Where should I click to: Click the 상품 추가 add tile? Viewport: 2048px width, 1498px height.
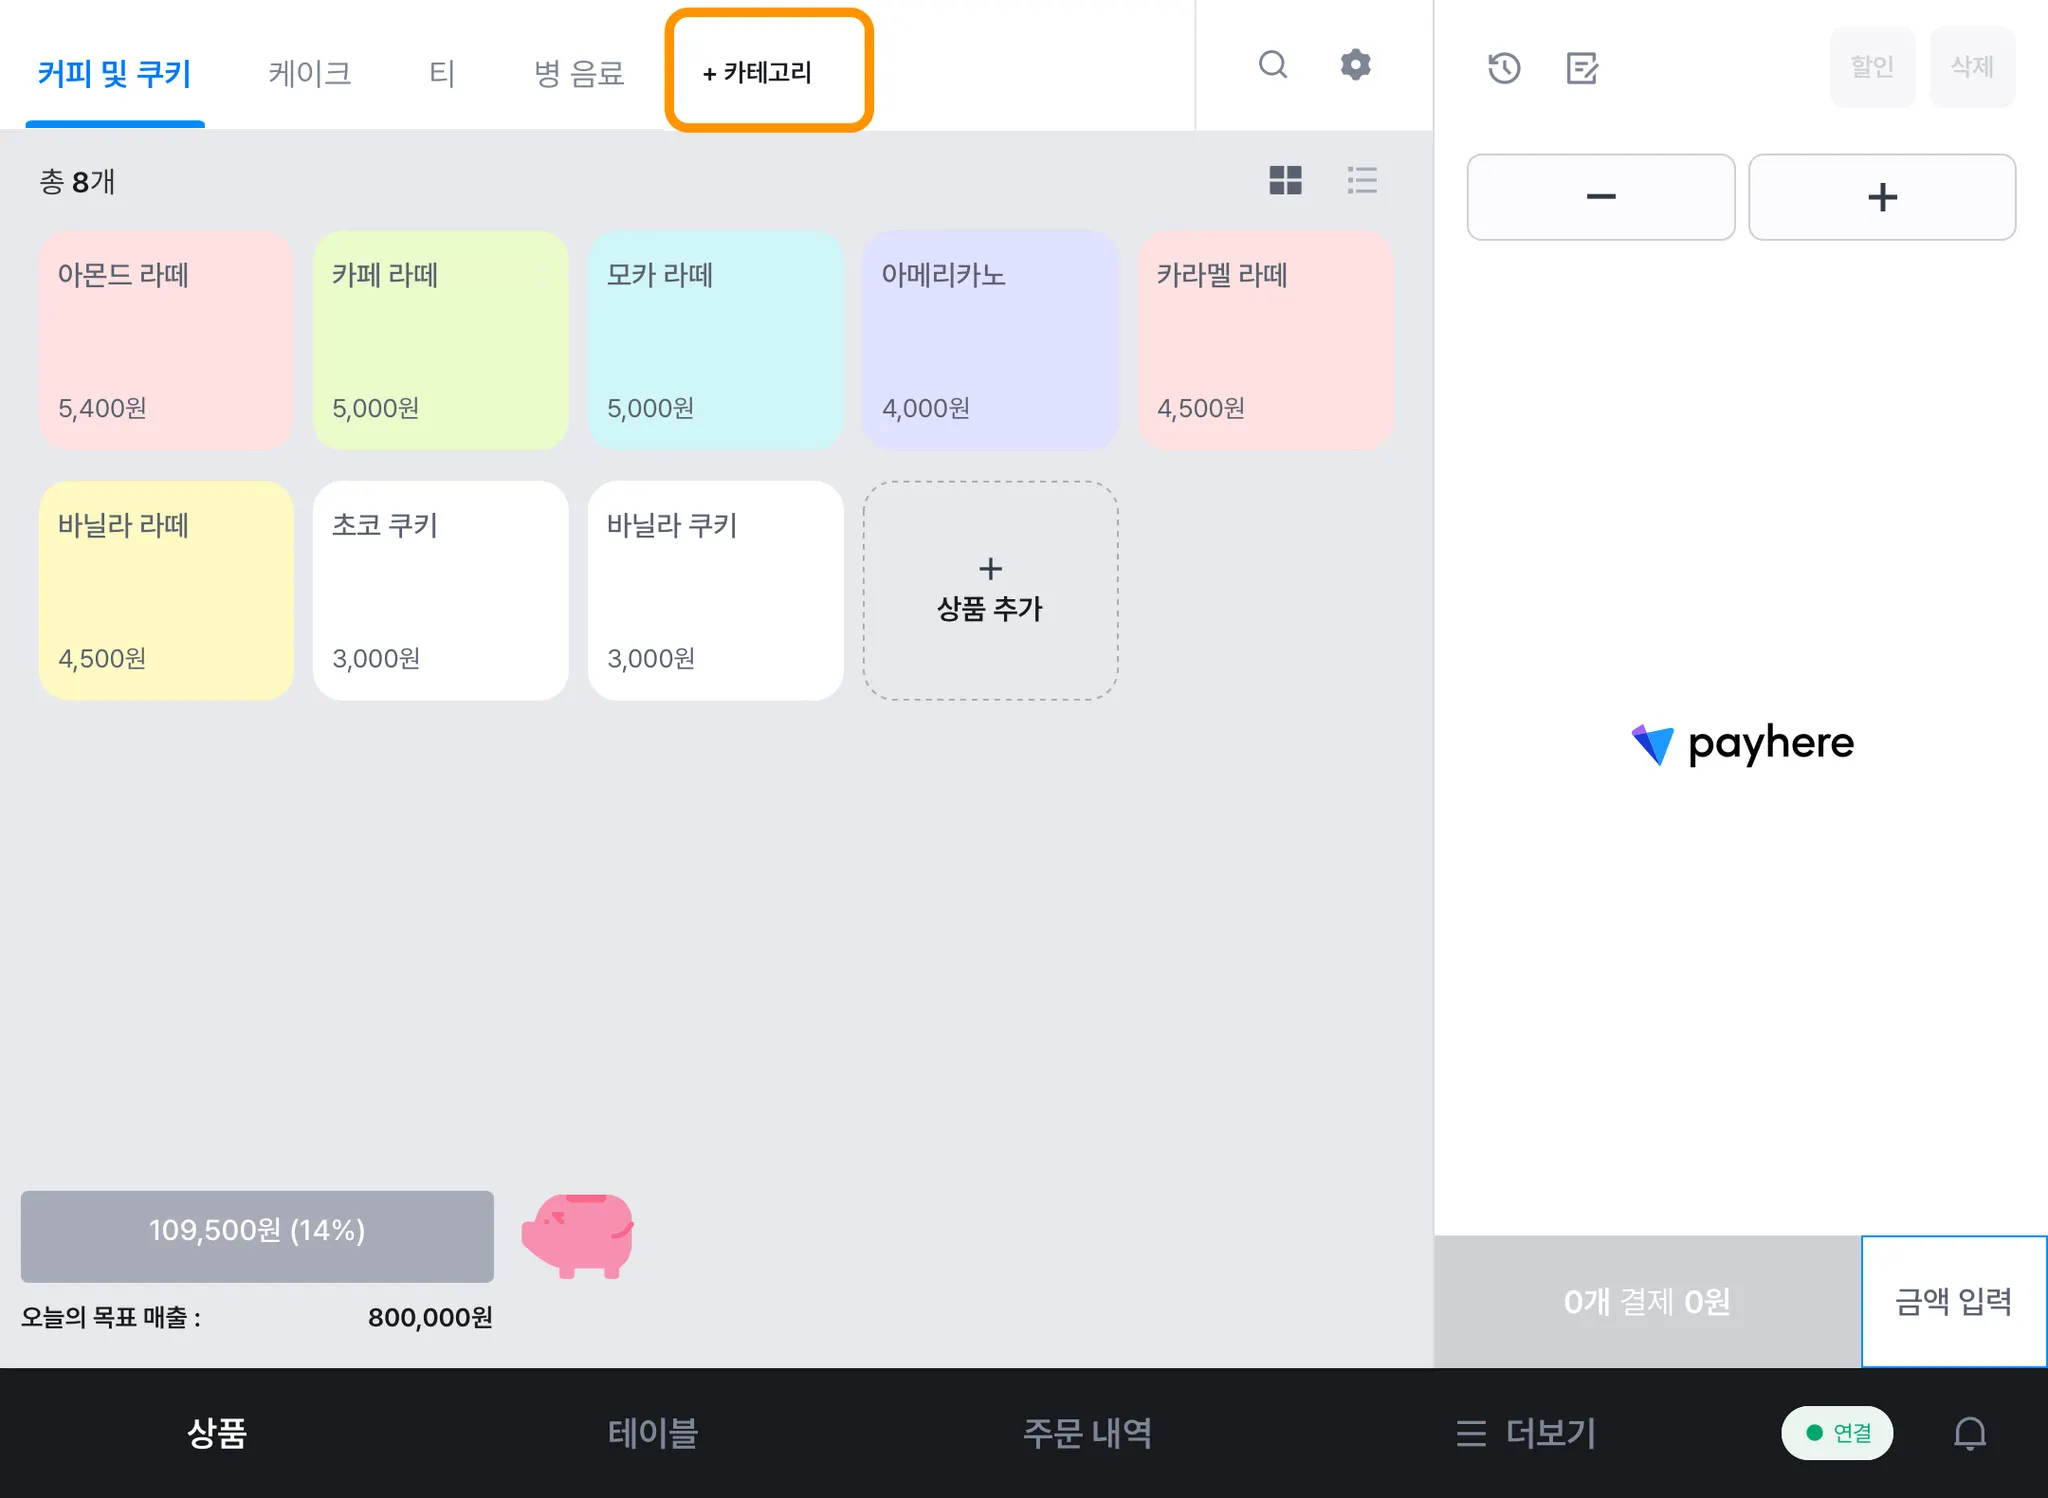(990, 590)
